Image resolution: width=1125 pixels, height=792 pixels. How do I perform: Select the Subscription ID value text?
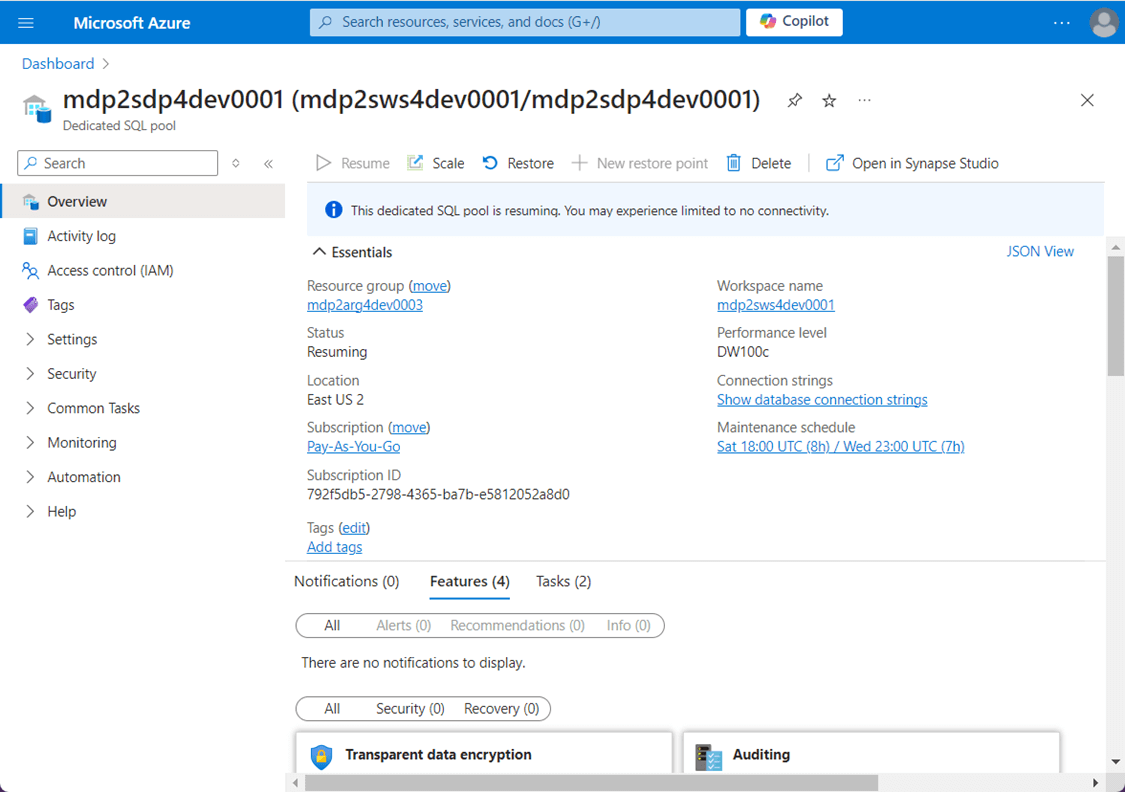438,494
